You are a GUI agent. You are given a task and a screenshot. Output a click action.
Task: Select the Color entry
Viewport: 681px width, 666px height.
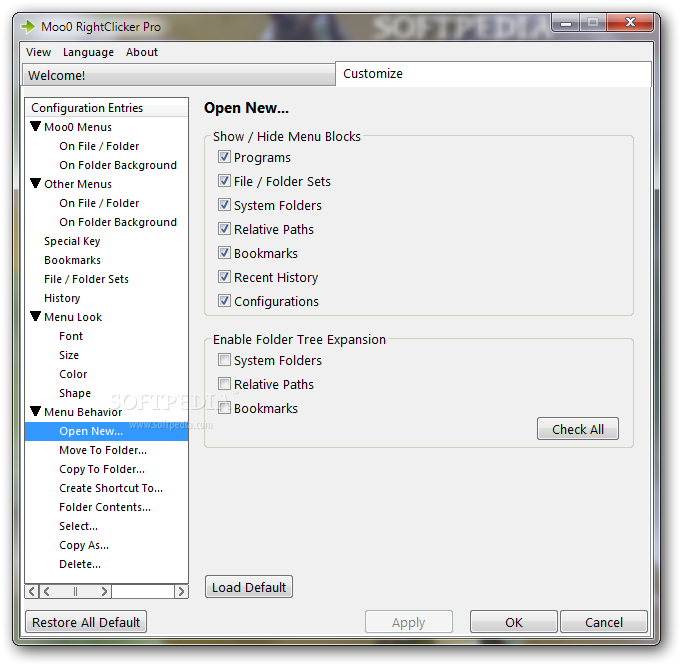click(x=73, y=374)
